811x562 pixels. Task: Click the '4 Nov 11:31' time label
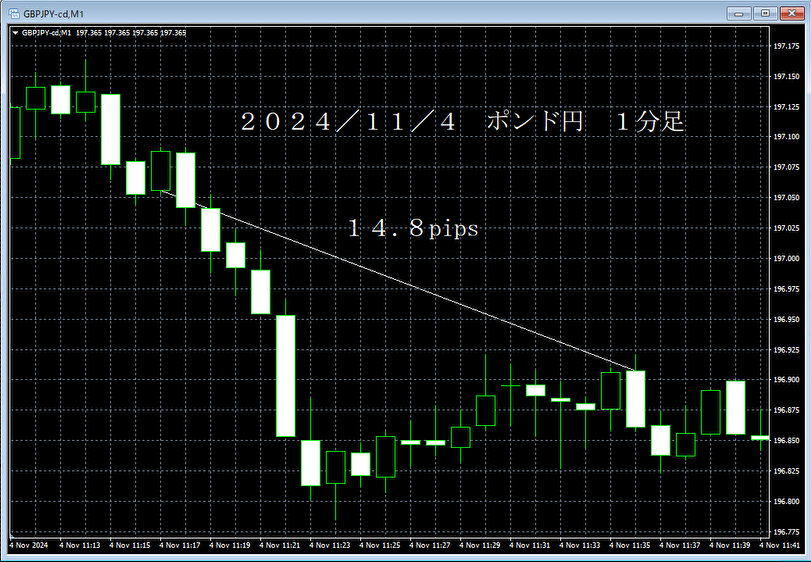click(x=530, y=545)
